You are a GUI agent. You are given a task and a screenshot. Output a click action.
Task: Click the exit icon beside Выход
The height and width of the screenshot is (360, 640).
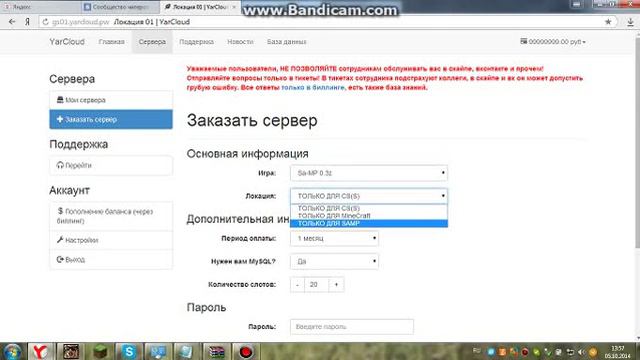[x=60, y=259]
